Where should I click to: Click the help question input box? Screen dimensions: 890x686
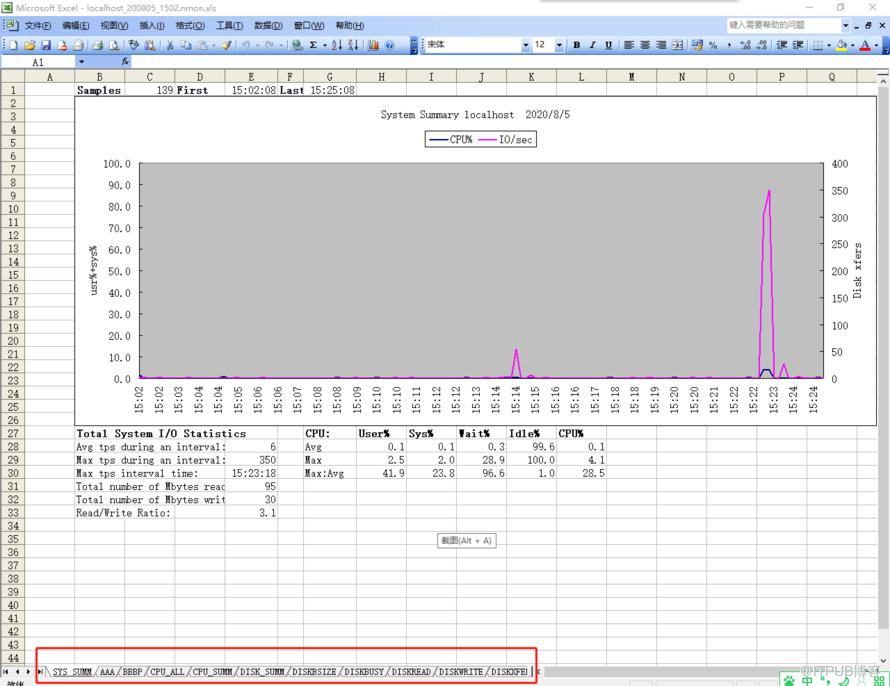coord(783,26)
